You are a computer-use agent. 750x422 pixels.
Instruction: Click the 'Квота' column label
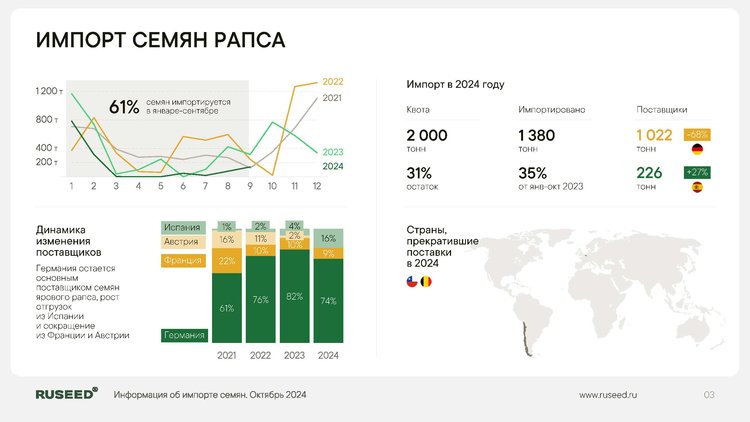[x=418, y=110]
